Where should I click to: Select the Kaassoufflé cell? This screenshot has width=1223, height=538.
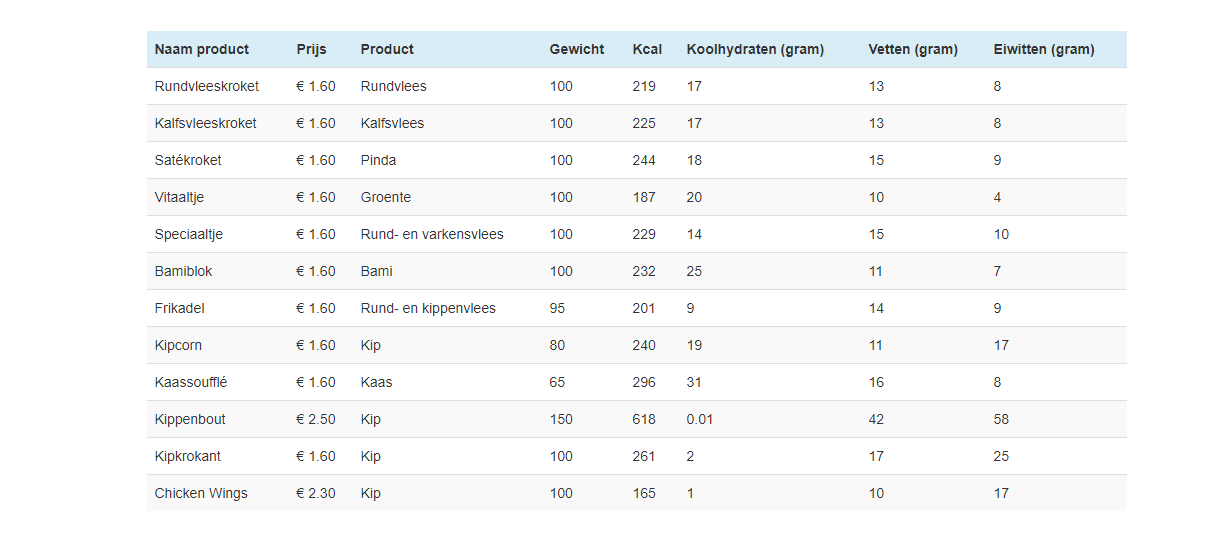point(191,382)
